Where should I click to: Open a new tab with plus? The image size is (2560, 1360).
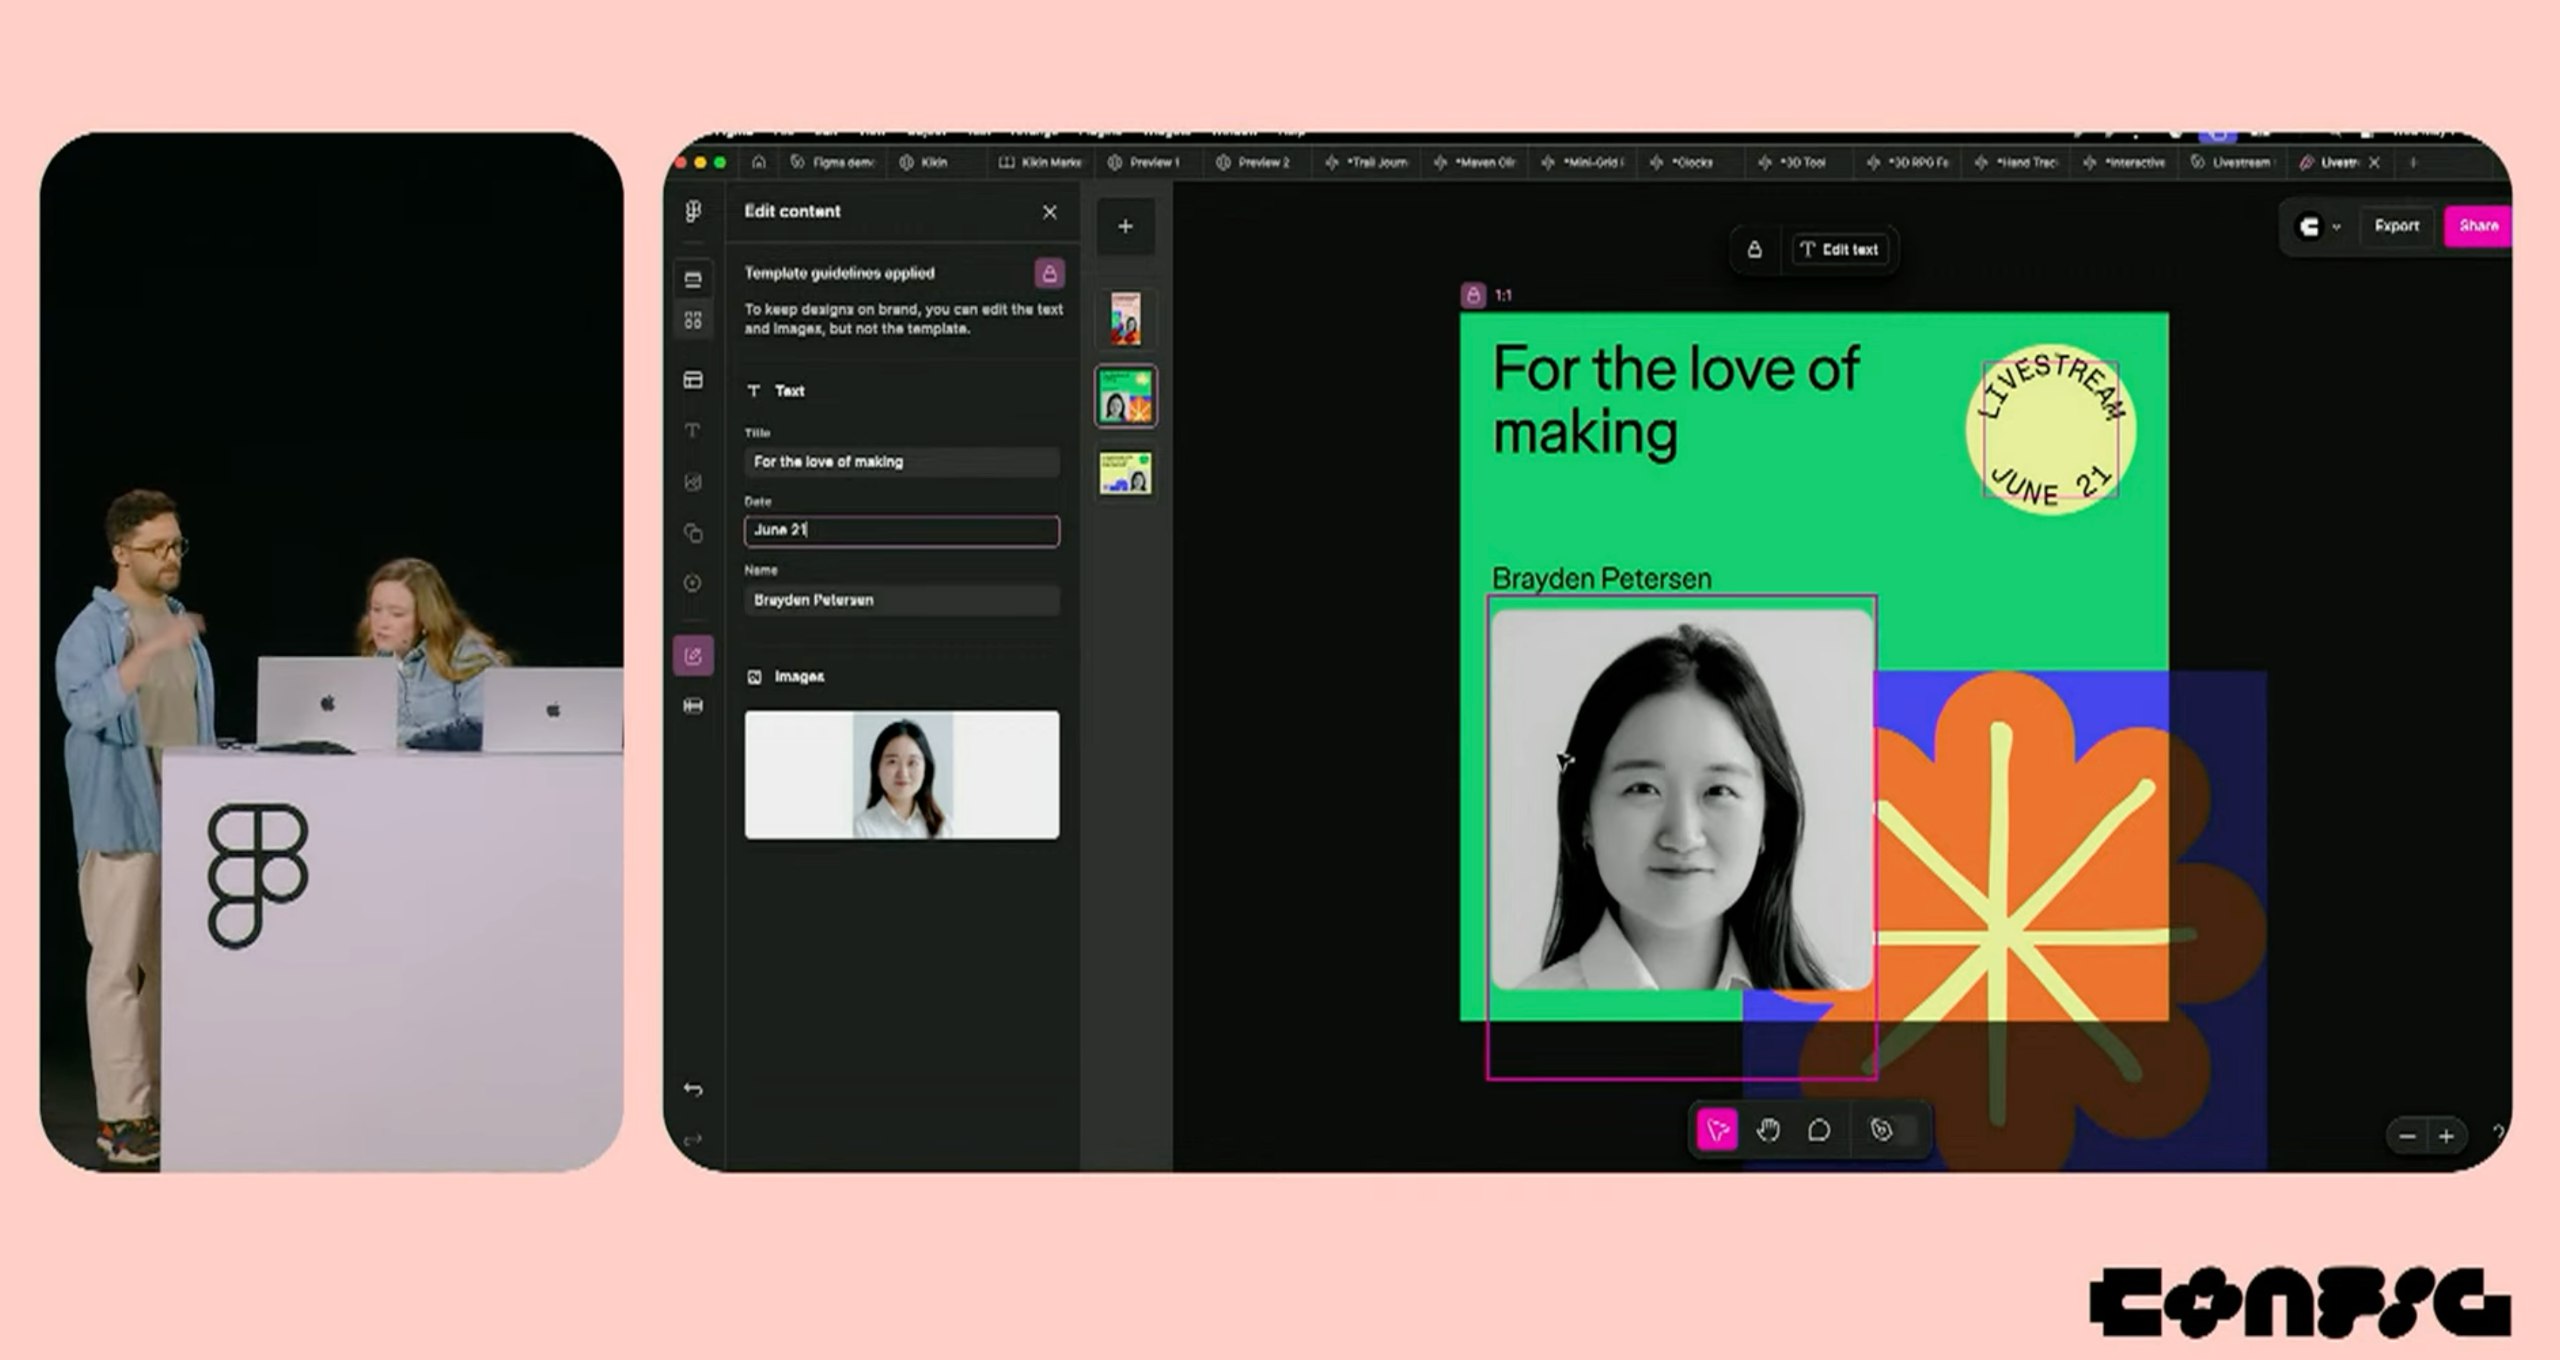(2413, 162)
